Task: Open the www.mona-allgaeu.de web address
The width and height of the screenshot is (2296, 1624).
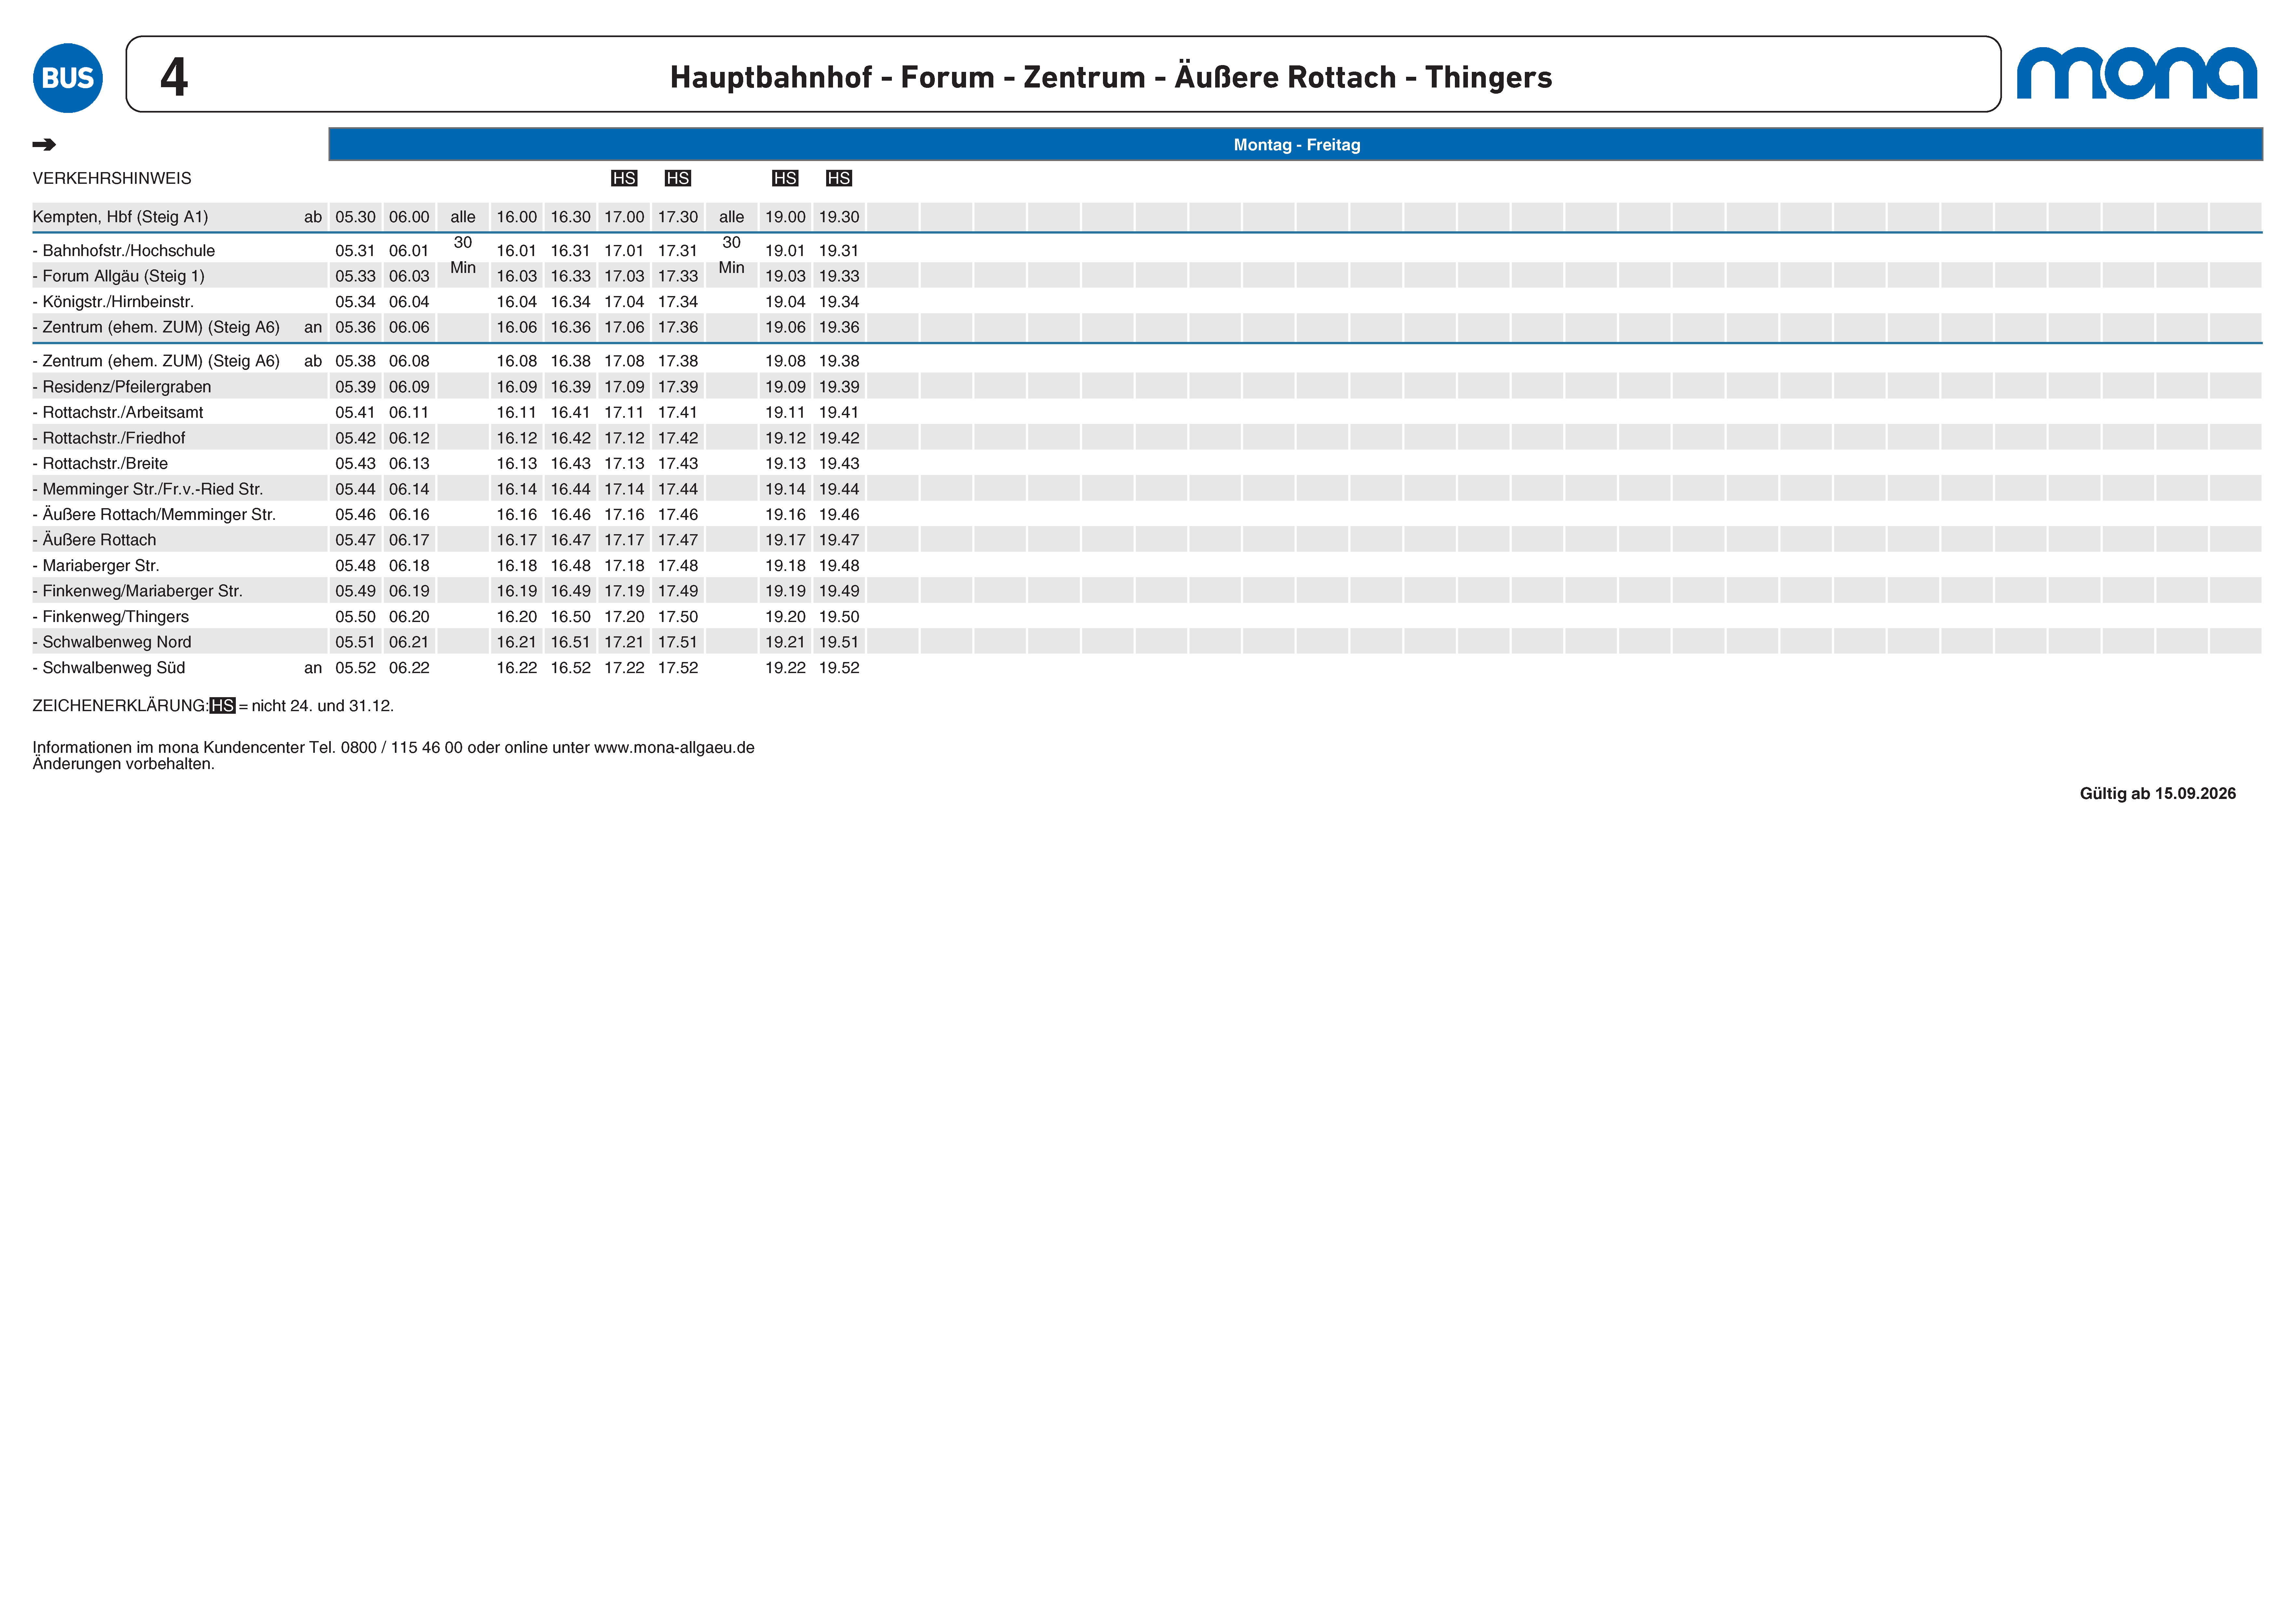Action: coord(674,748)
